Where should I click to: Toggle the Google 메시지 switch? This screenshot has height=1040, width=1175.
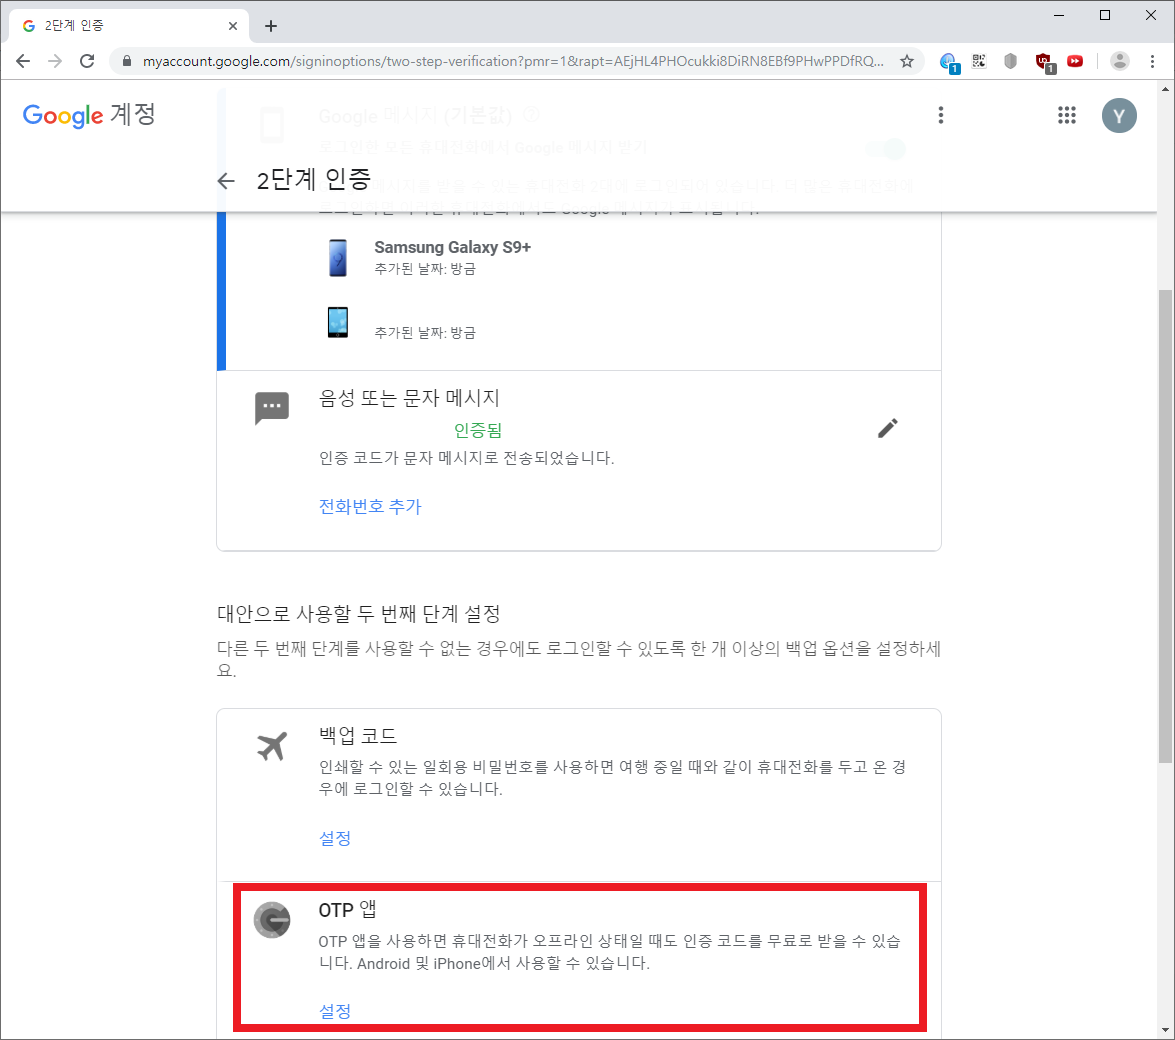pos(886,148)
